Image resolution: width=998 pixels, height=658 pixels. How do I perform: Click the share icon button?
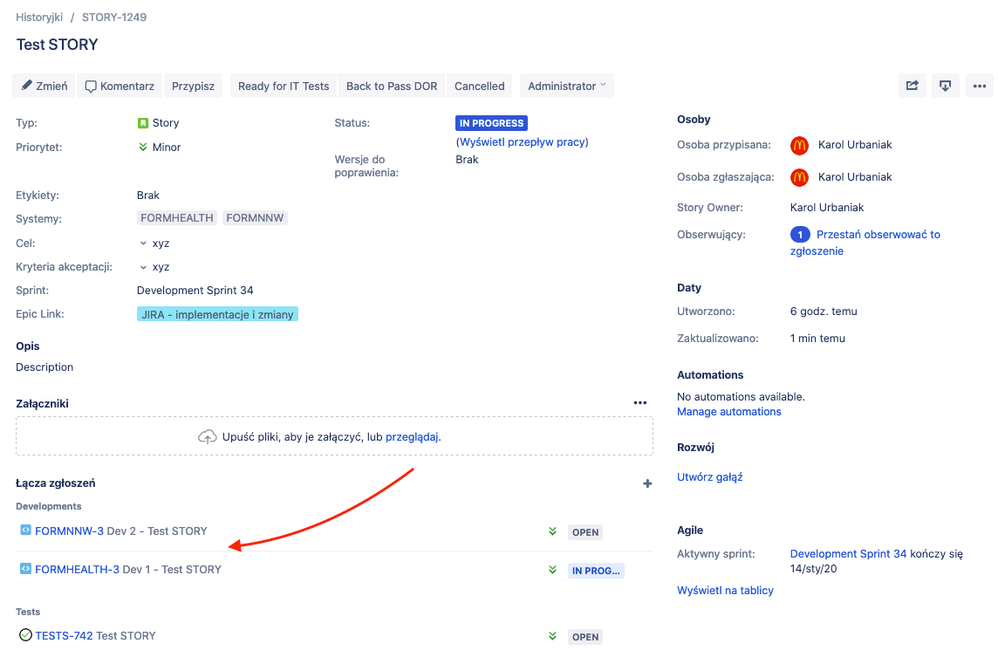[912, 86]
